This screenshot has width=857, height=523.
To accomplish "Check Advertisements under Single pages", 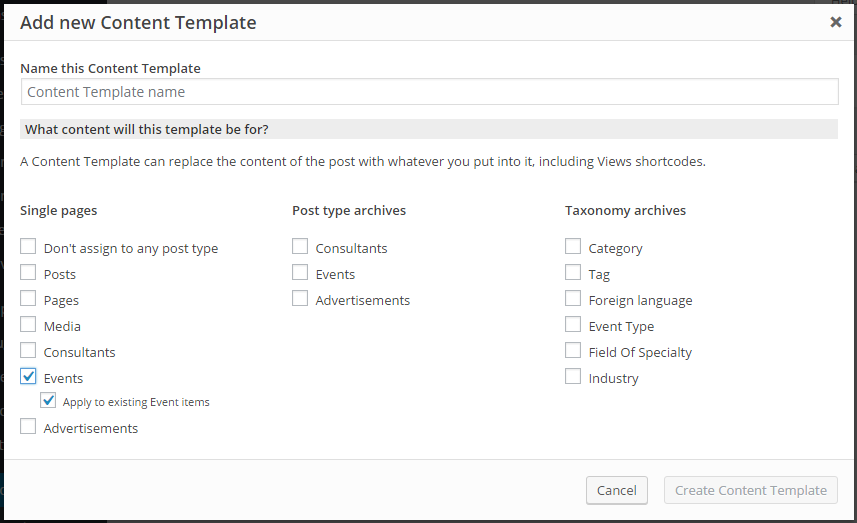I will (28, 426).
